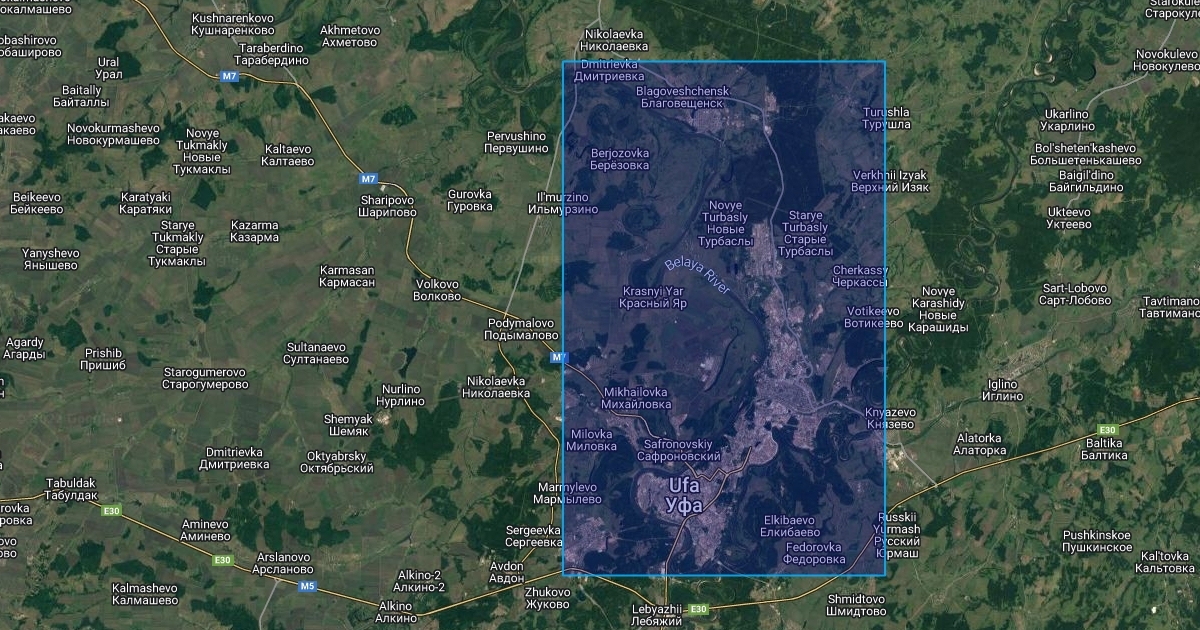Image resolution: width=1200 pixels, height=630 pixels.
Task: Click the M5 highway shield
Action: tap(307, 586)
